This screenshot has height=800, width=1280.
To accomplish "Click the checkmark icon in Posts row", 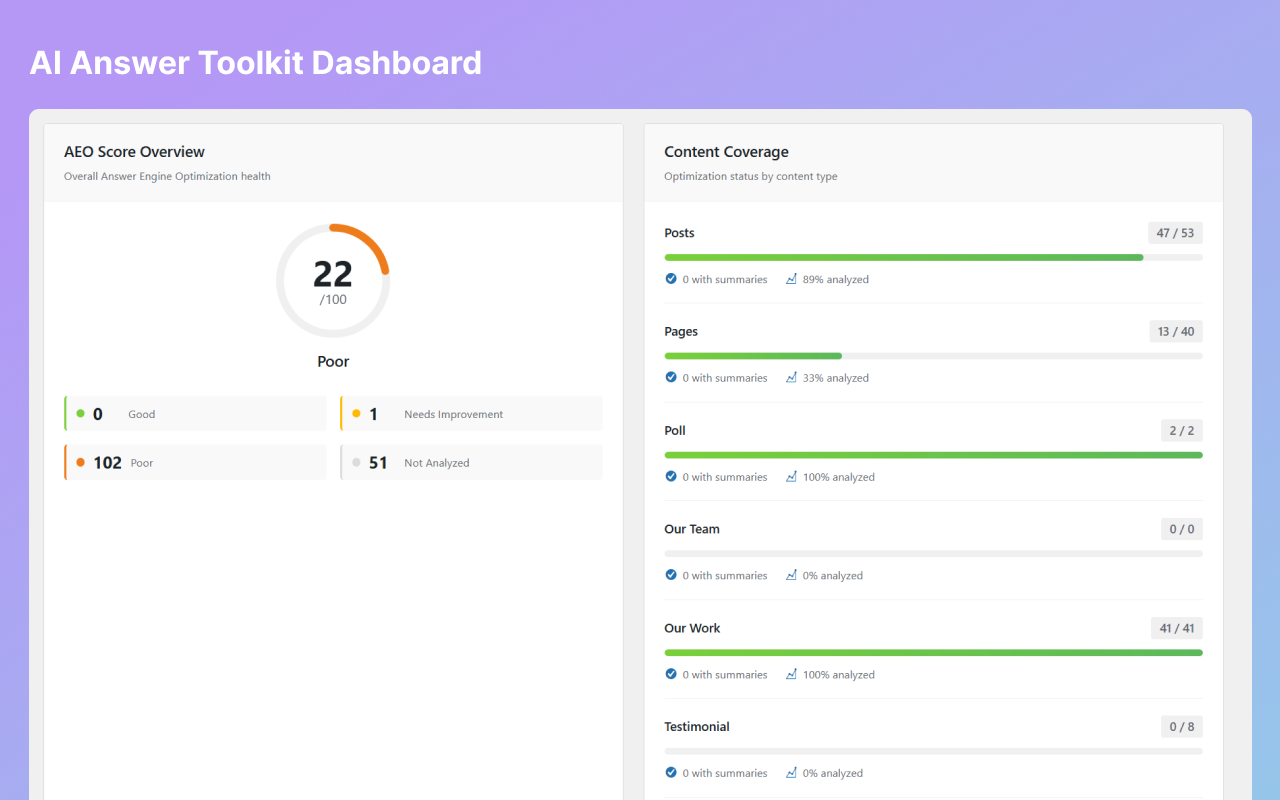I will pyautogui.click(x=671, y=279).
